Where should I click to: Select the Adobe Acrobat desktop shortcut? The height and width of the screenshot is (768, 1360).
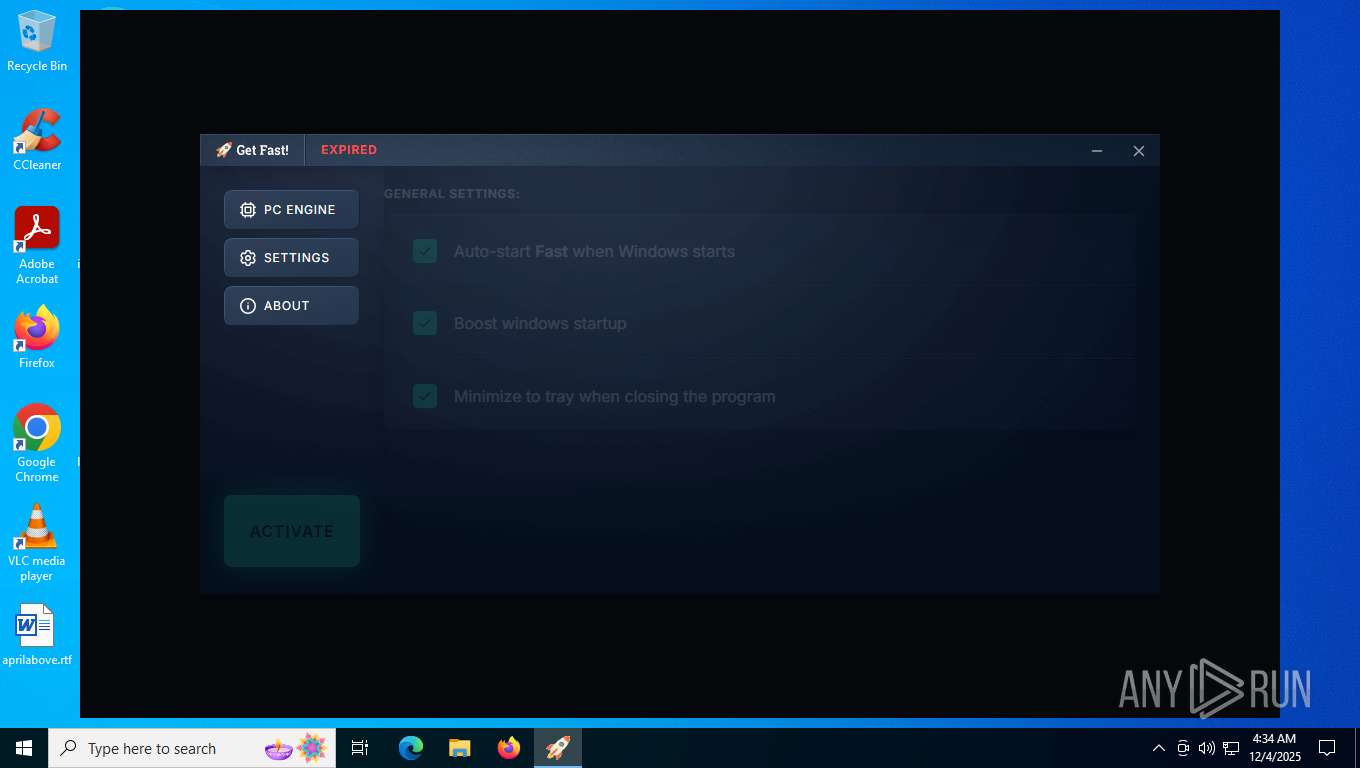37,246
